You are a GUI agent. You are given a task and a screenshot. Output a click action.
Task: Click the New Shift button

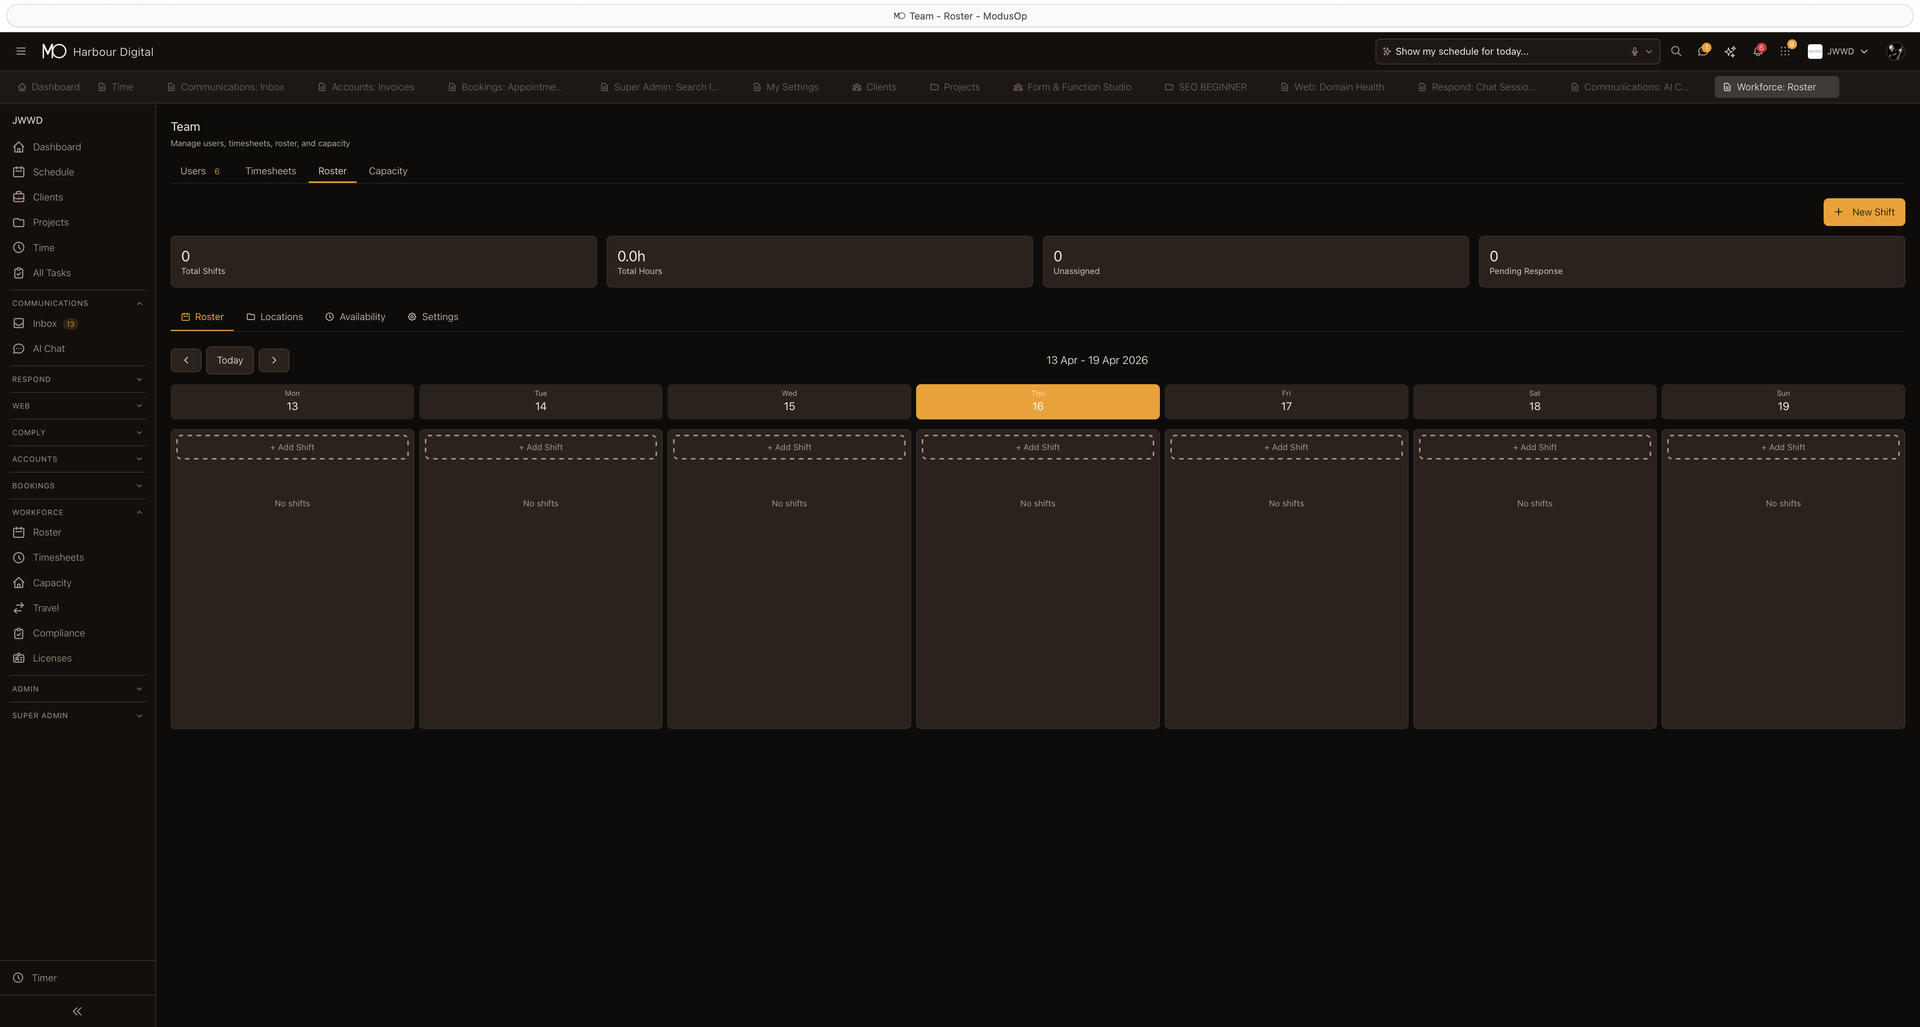1863,212
